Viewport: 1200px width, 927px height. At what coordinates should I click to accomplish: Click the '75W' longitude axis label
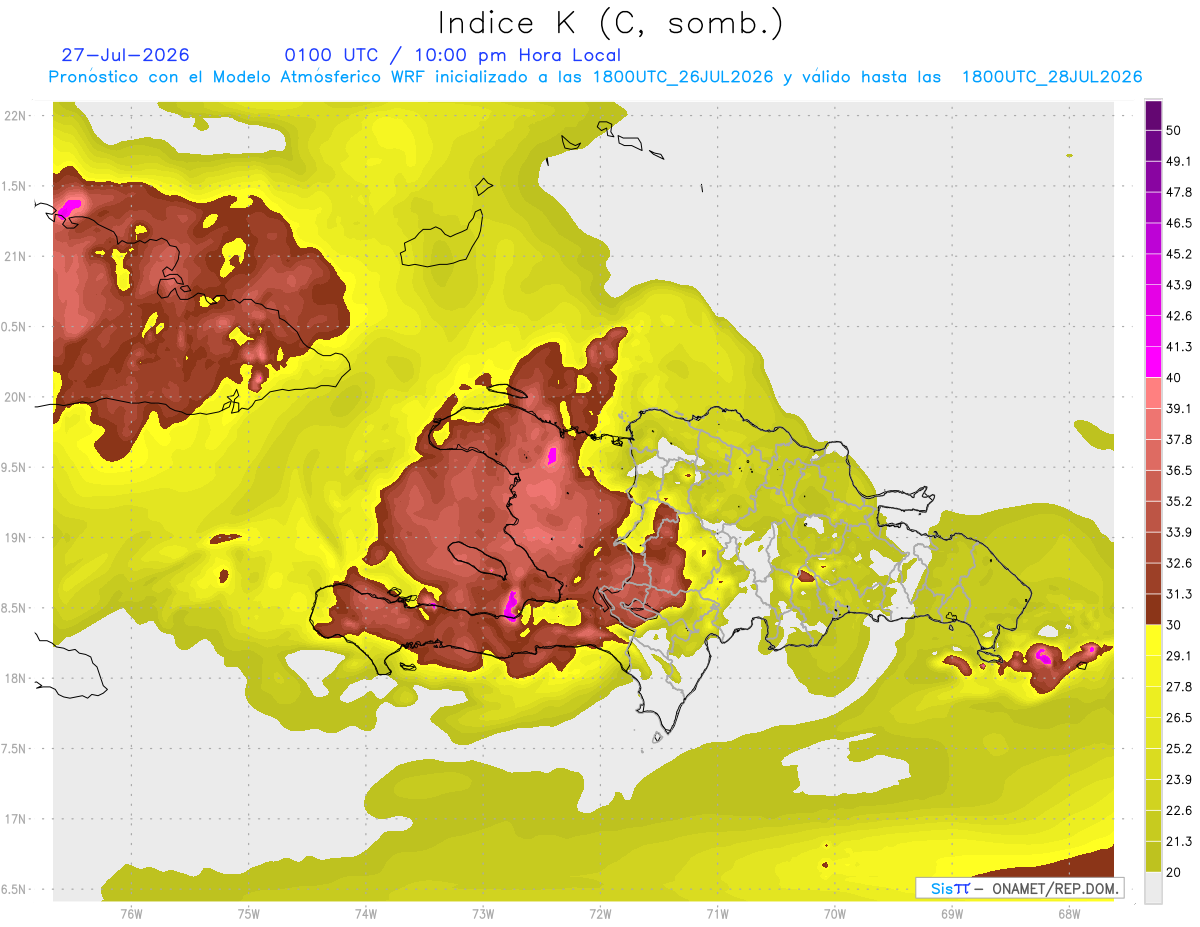pyautogui.click(x=249, y=914)
